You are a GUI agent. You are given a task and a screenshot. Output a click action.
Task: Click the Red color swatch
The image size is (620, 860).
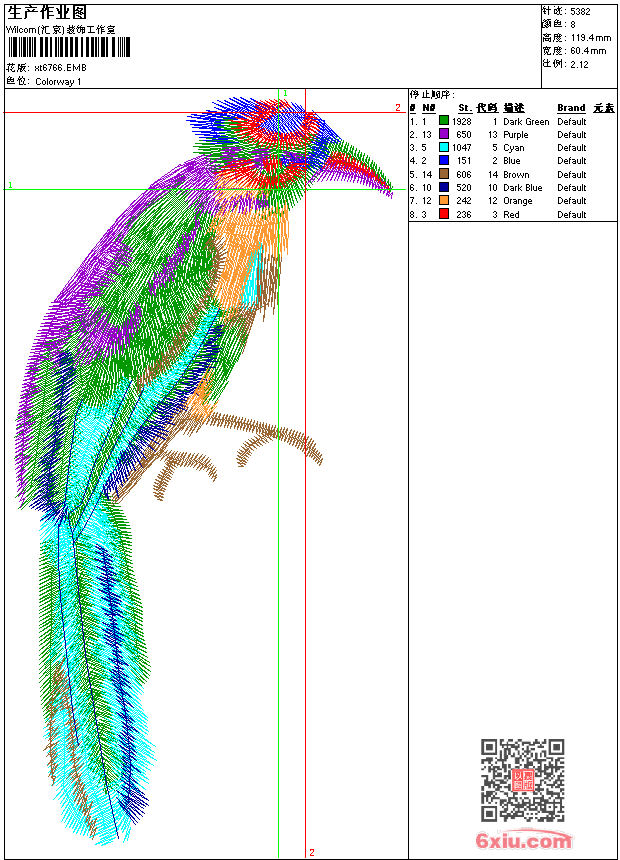[x=444, y=214]
